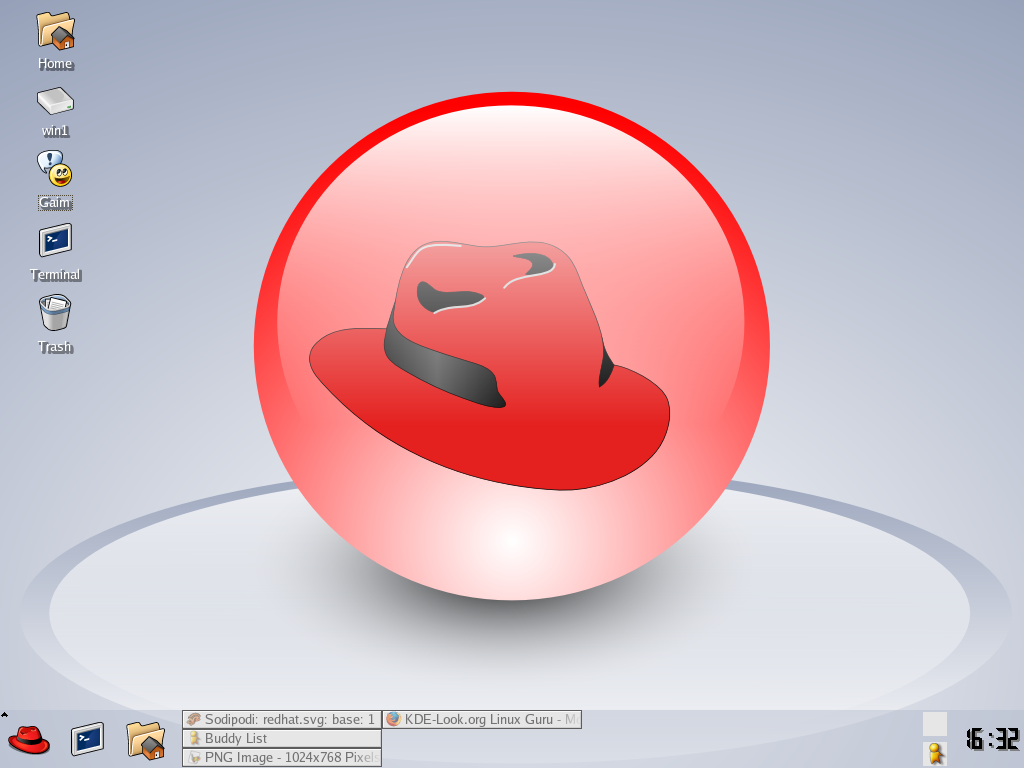Switch to Sodipodi redhat.svg window

coord(281,719)
